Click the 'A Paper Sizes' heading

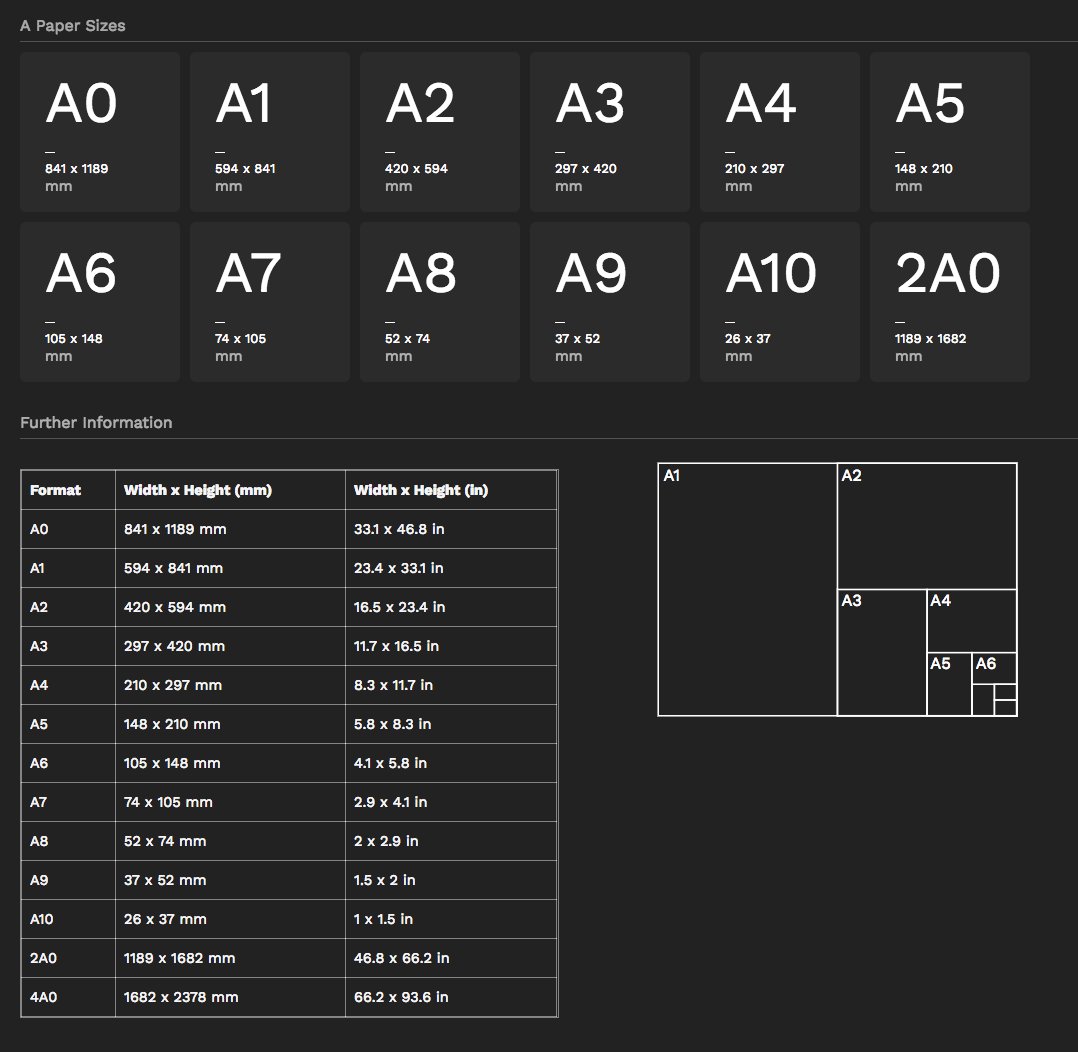[x=73, y=25]
